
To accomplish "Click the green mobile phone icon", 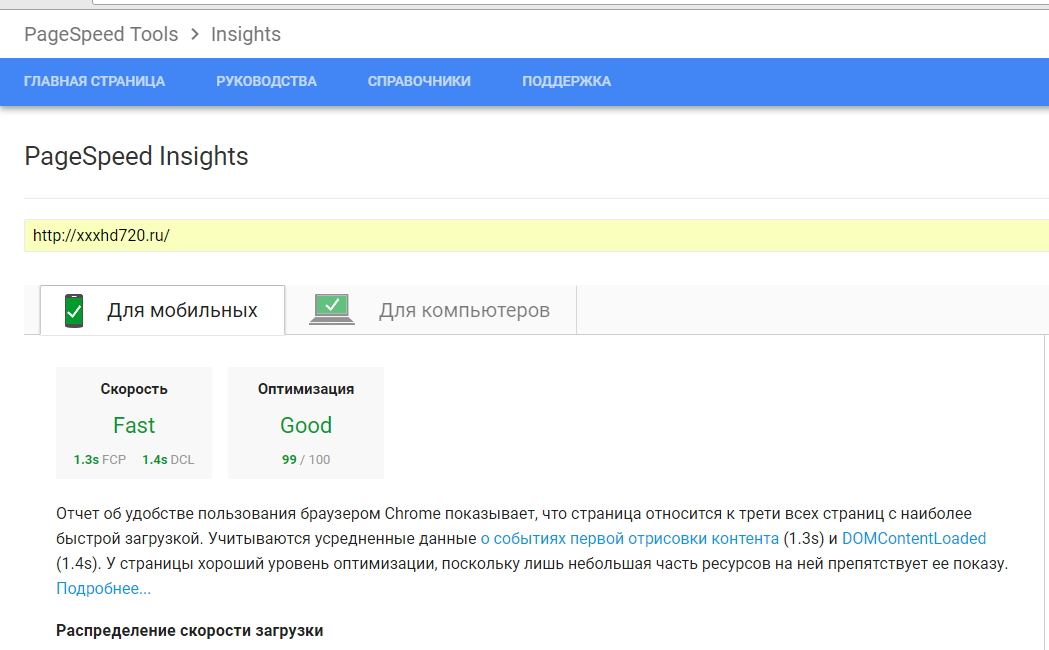I will click(73, 310).
